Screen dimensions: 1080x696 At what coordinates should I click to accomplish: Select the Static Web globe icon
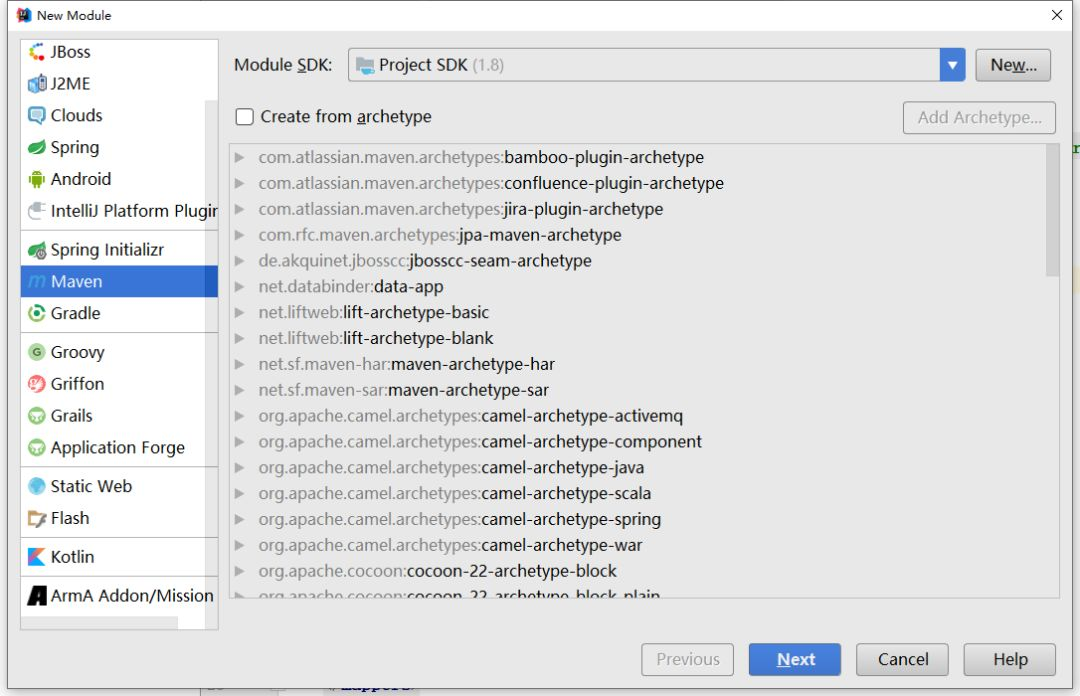pos(37,486)
